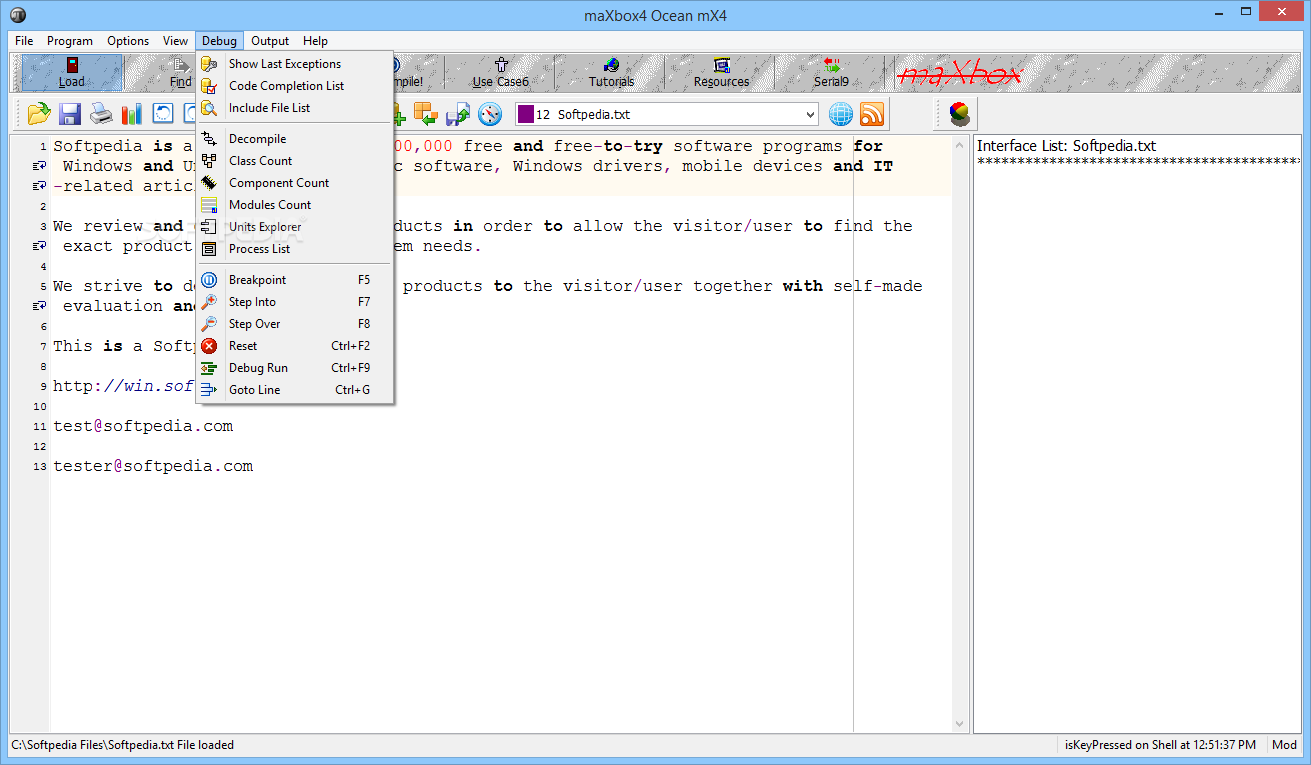Click 'Interface List: Softpedia.txt' heading

1066,146
